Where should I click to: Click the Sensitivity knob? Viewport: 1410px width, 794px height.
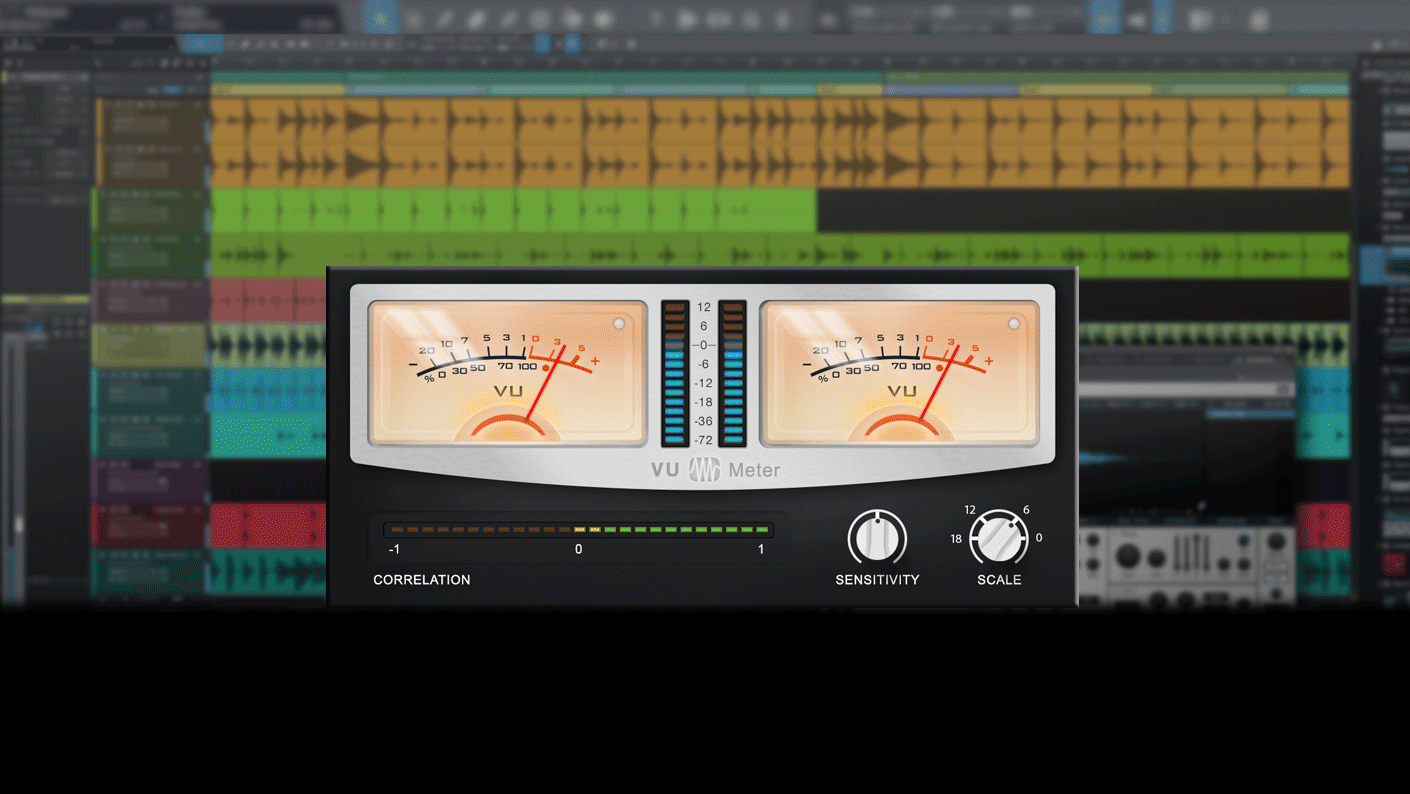[877, 538]
